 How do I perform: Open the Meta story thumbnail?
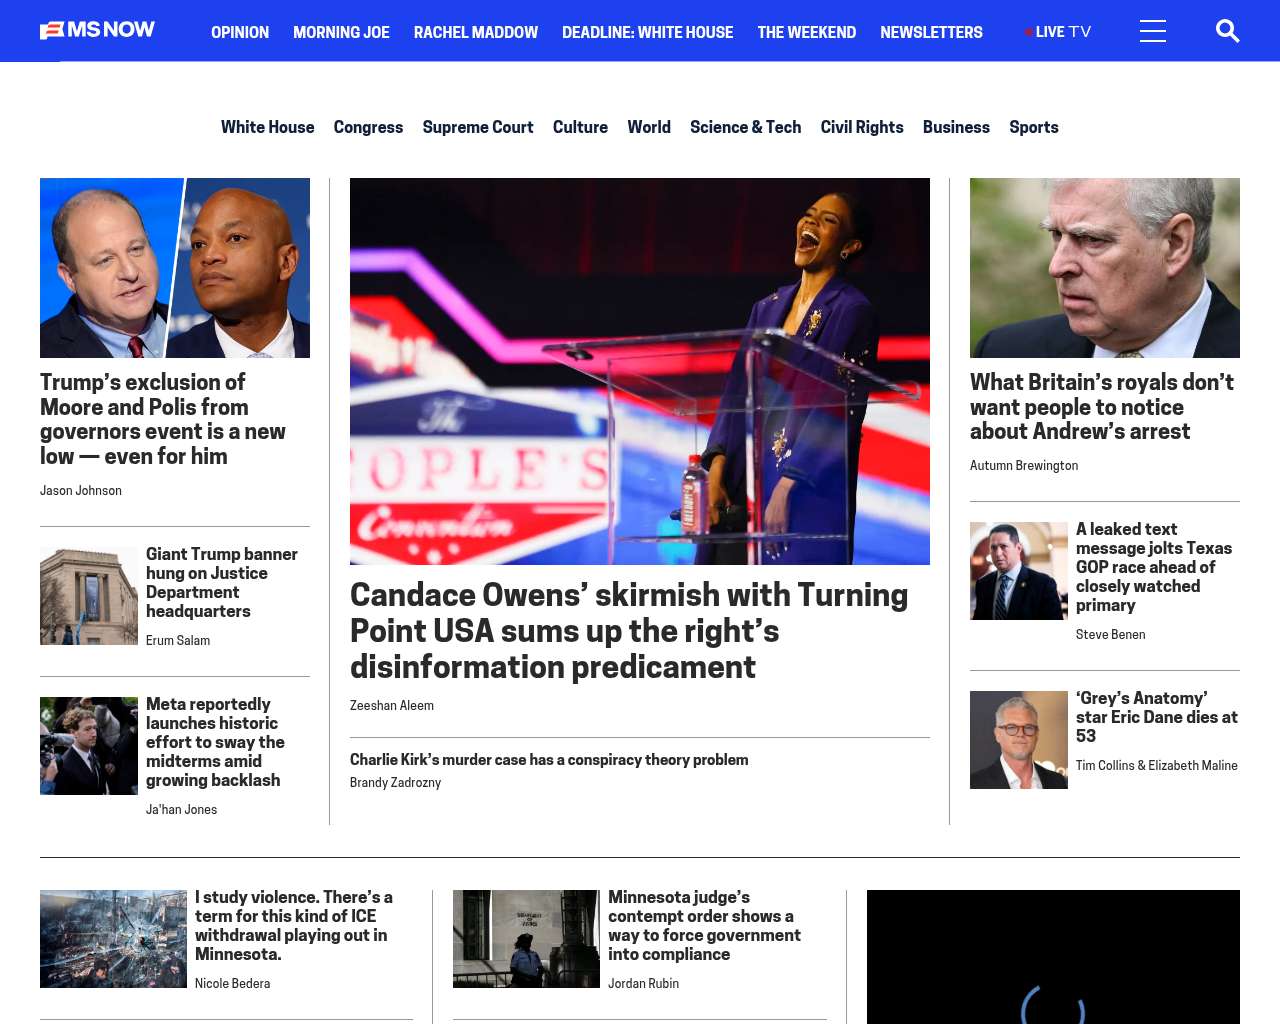click(x=89, y=746)
